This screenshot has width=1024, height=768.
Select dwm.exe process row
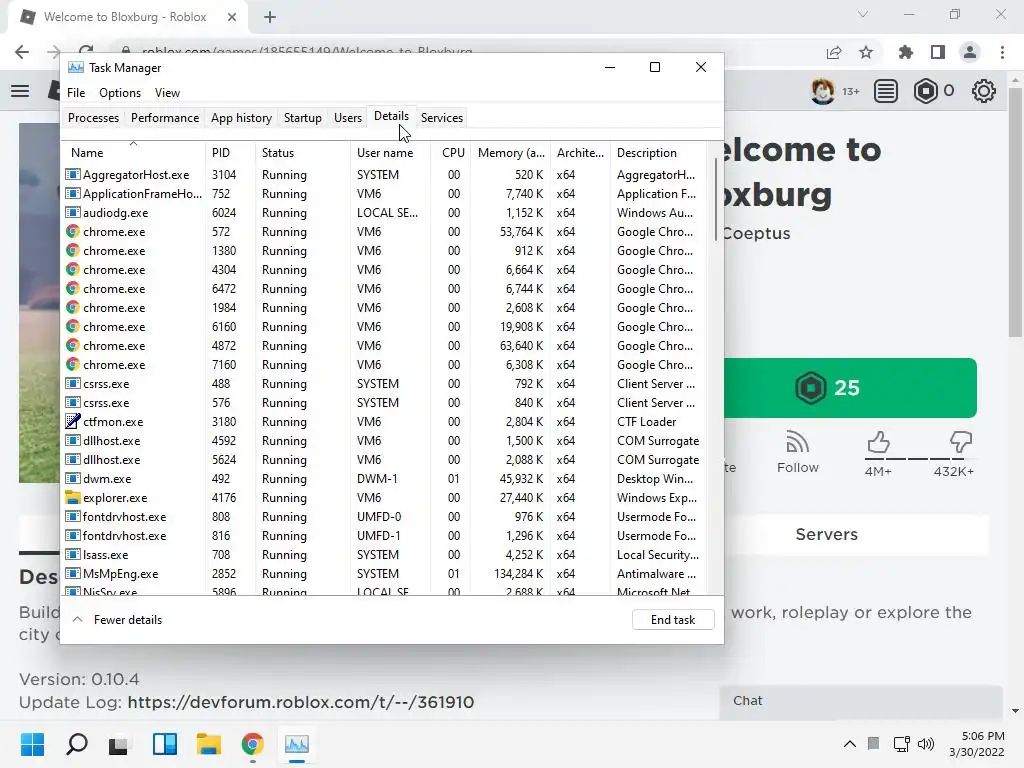coord(385,479)
